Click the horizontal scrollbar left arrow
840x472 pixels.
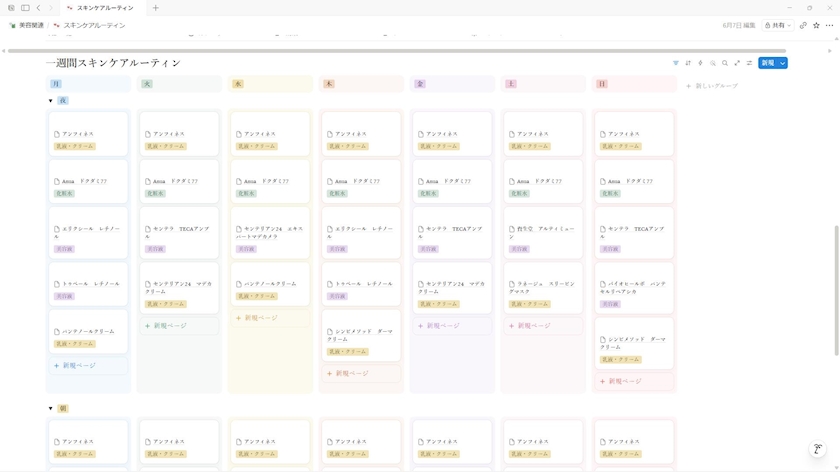(x=4, y=51)
